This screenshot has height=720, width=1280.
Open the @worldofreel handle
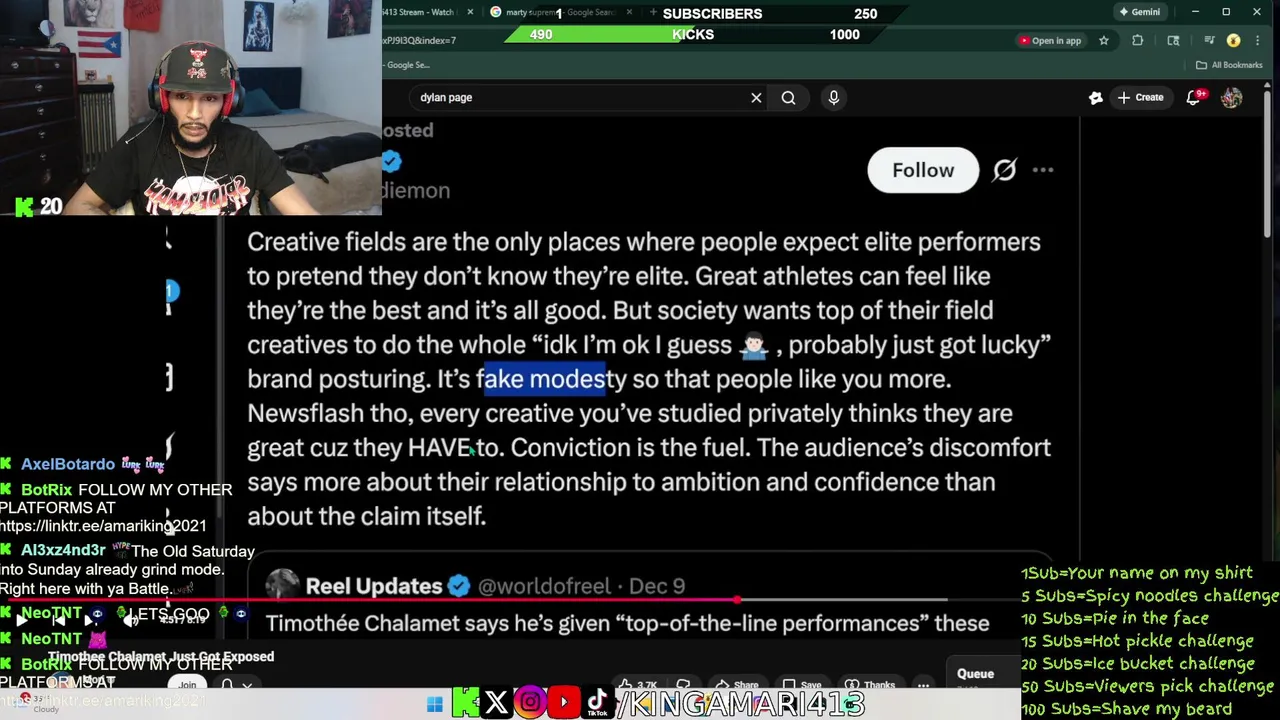[x=542, y=586]
